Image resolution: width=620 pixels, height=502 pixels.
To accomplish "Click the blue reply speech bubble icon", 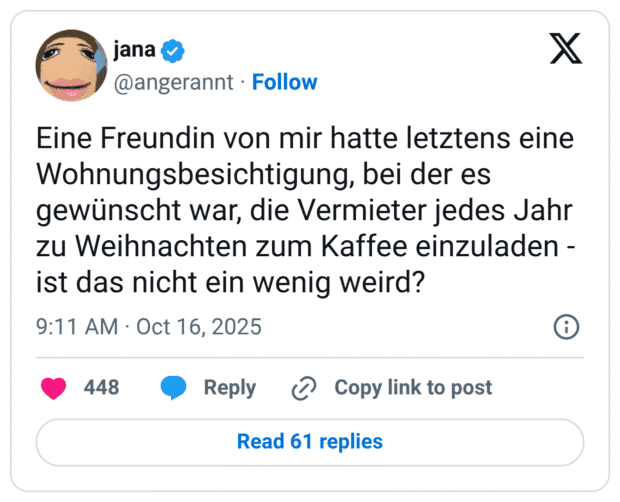I will coord(174,388).
